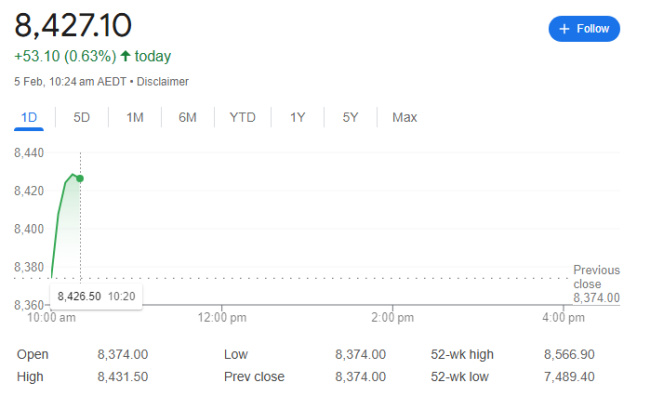View the 1Y chart range
This screenshot has width=650, height=396.
(x=297, y=118)
